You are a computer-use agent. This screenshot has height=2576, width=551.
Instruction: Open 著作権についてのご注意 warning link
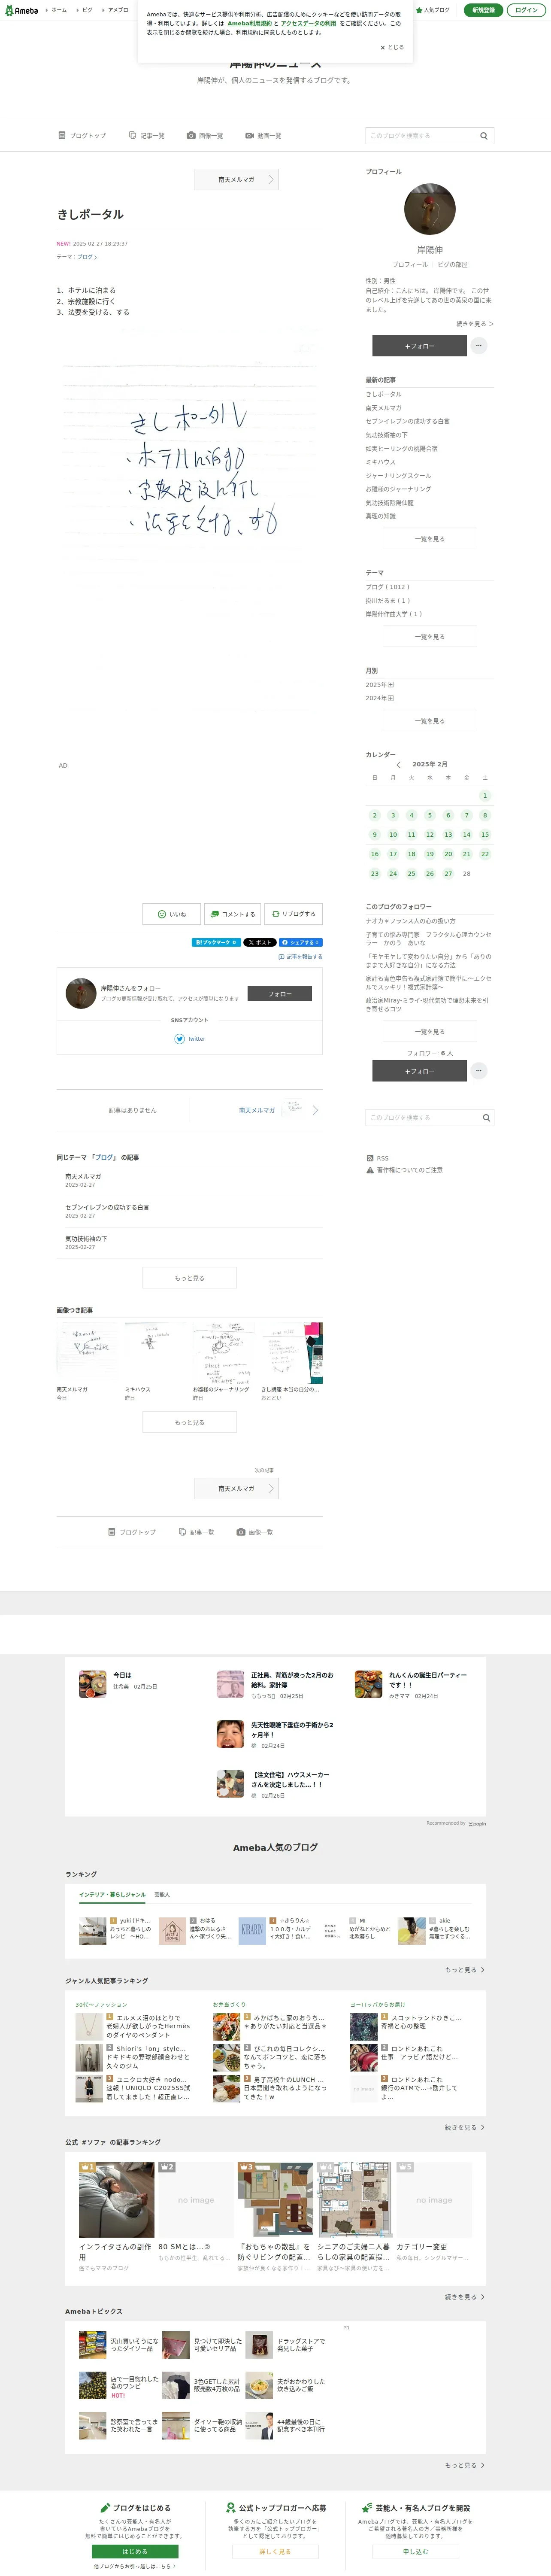coord(404,1170)
